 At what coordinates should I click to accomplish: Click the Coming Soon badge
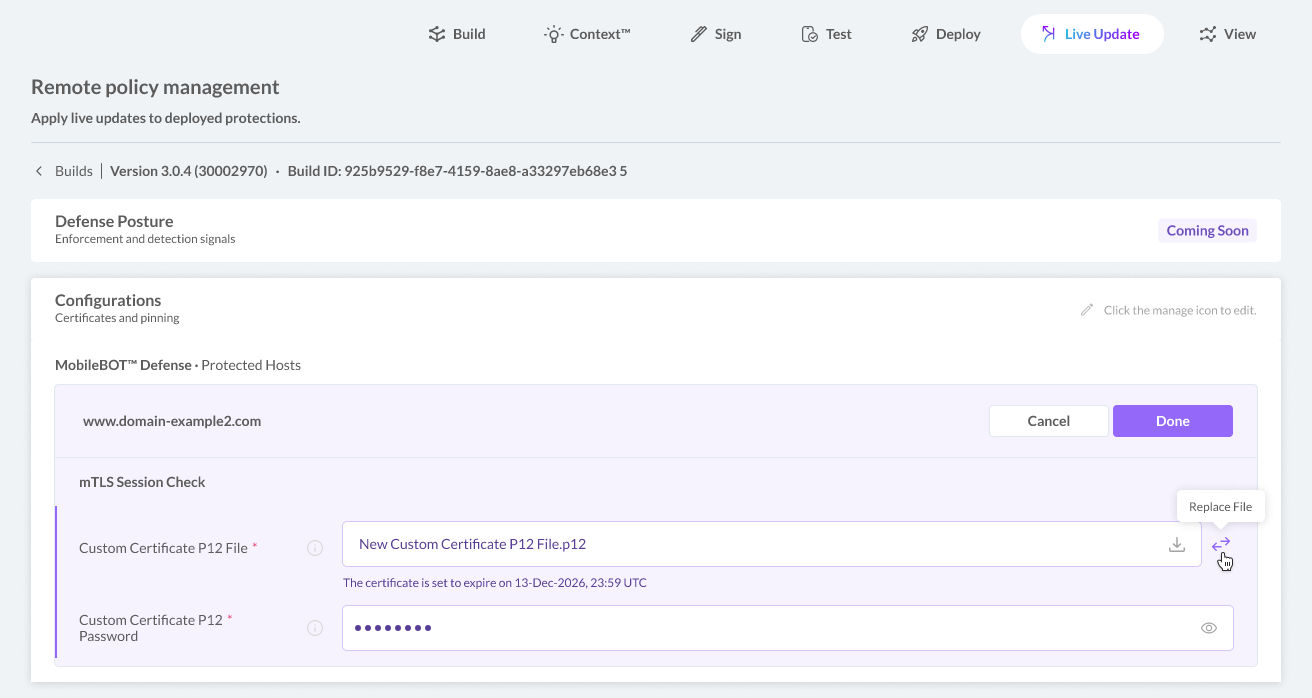1207,230
